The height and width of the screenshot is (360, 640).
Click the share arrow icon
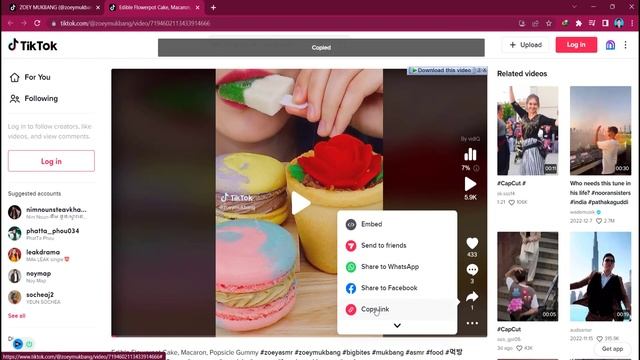click(x=472, y=296)
